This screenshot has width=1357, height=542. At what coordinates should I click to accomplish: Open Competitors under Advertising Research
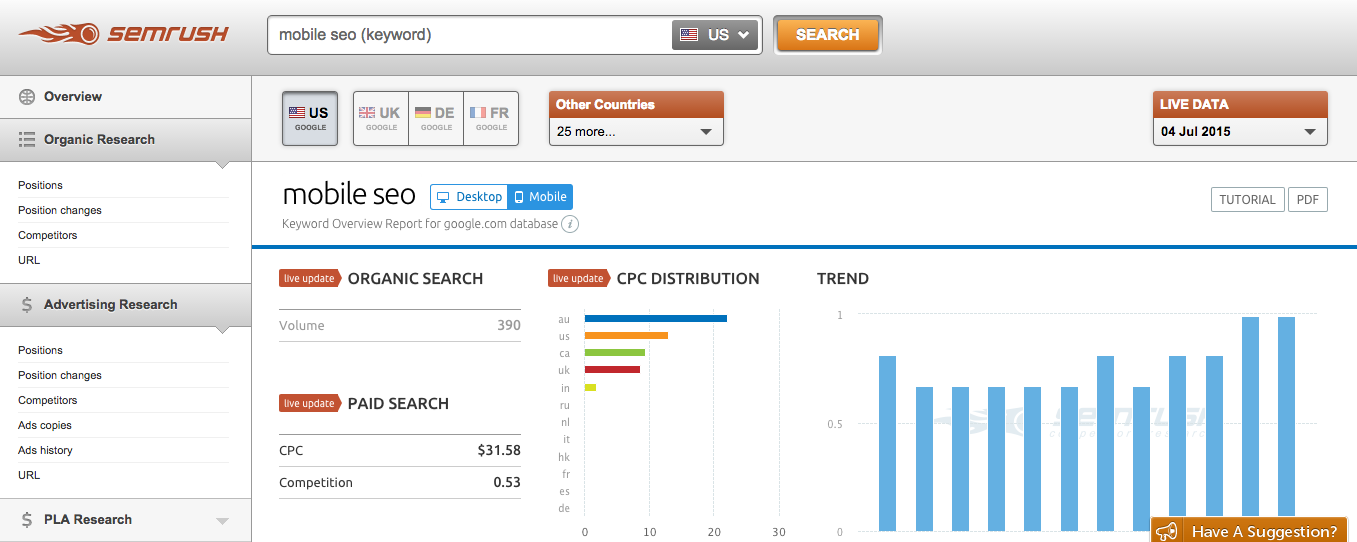click(x=47, y=400)
